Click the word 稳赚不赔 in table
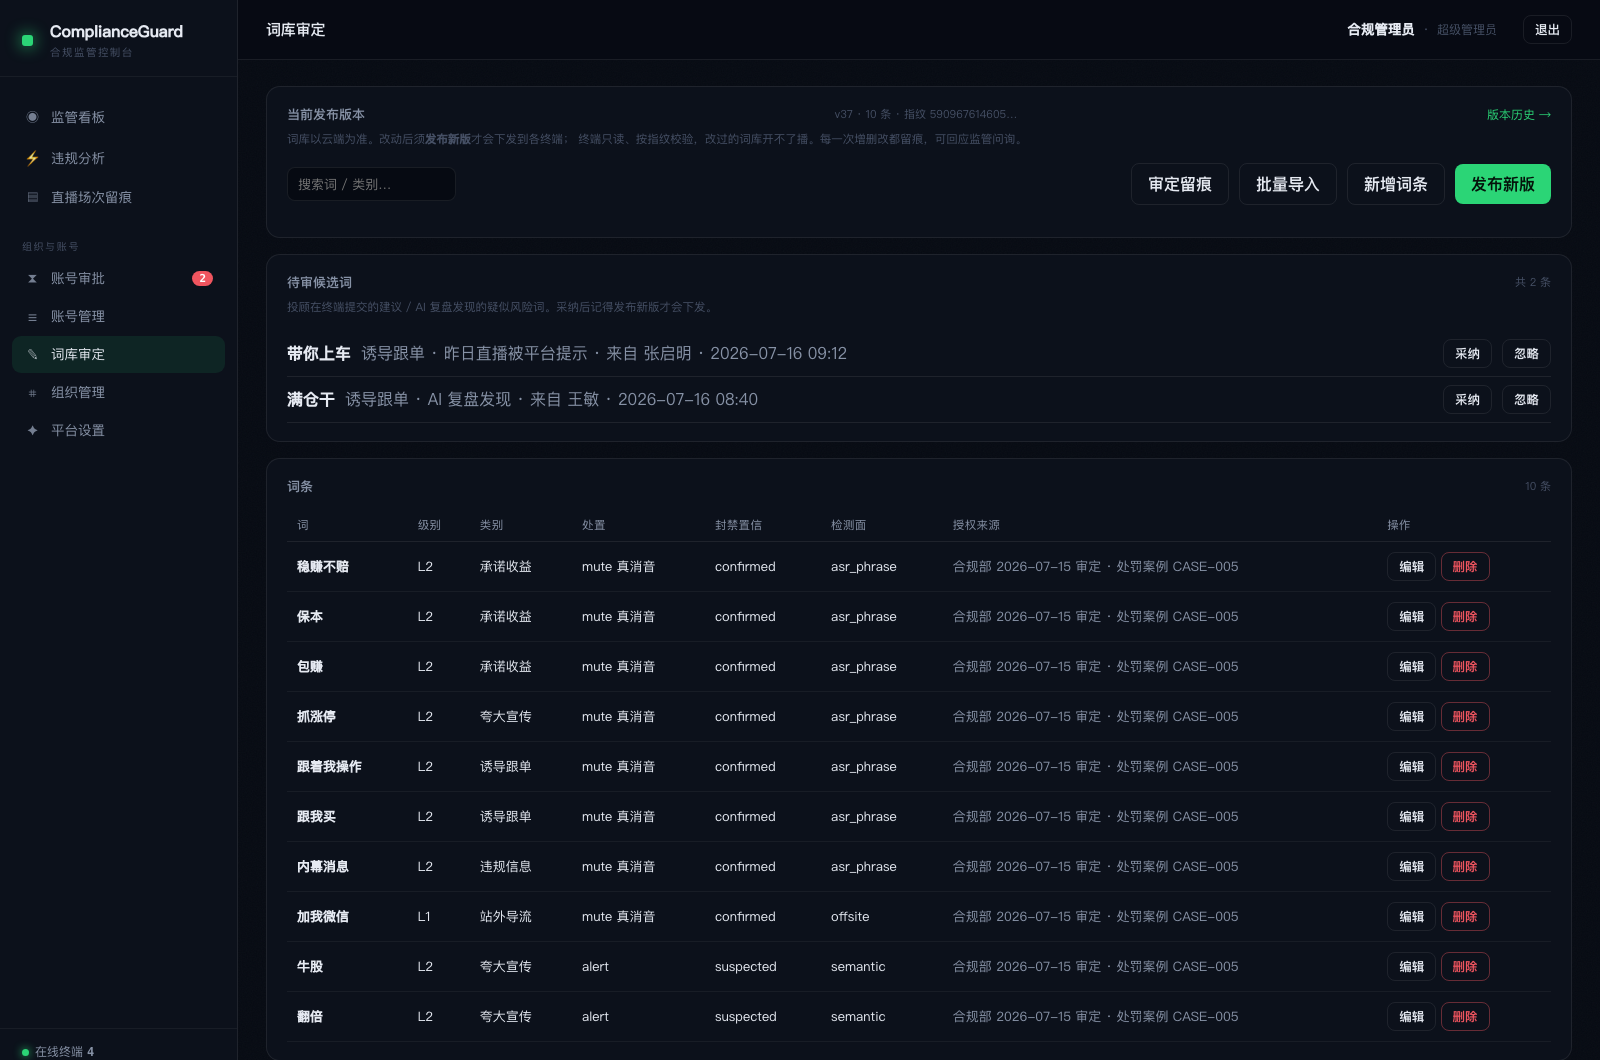1600x1060 pixels. pyautogui.click(x=323, y=566)
